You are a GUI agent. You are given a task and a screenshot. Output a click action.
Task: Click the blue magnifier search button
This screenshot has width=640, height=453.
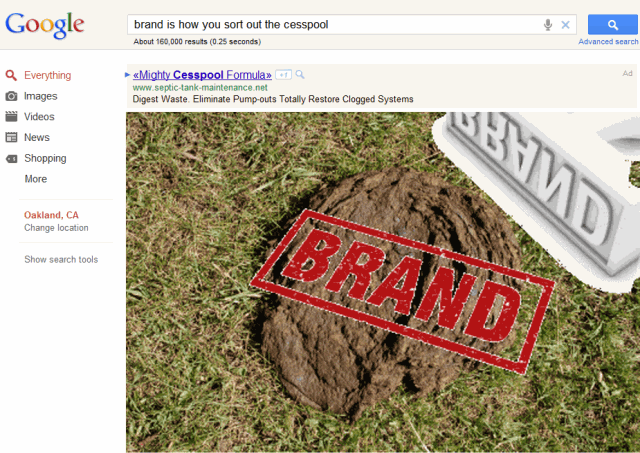pyautogui.click(x=613, y=24)
